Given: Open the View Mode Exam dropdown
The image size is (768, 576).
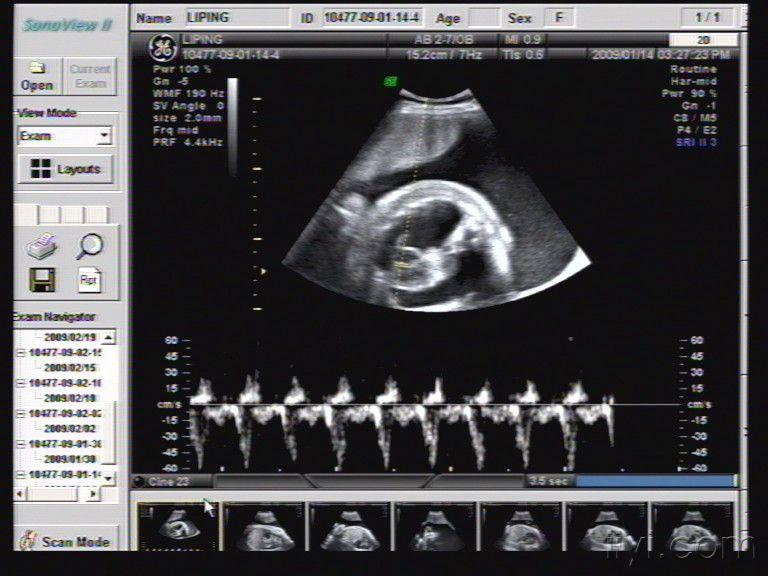Looking at the screenshot, I should pyautogui.click(x=104, y=136).
